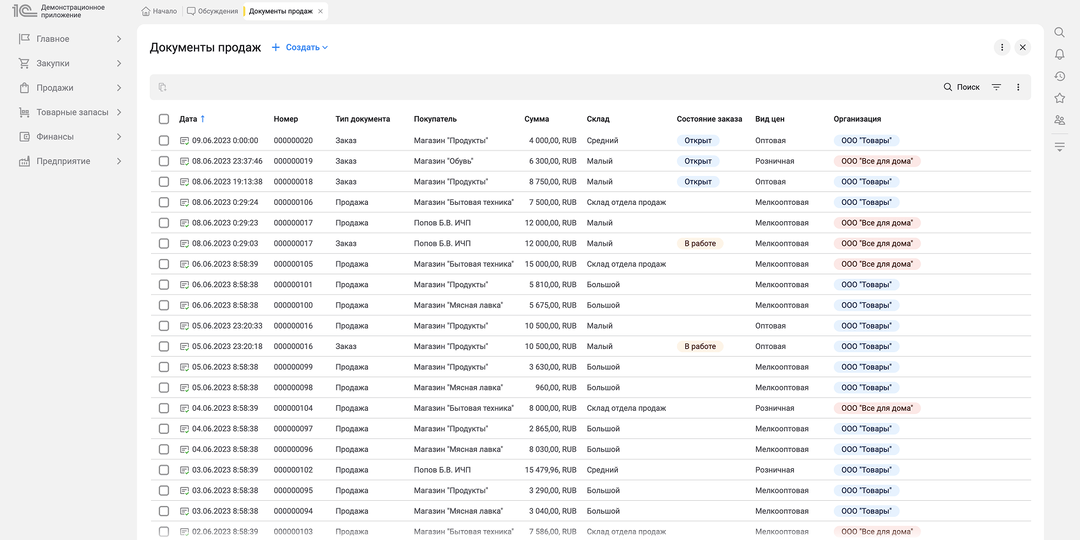The image size is (1080, 540).
Task: Click ООО "Все для дома" tag in row 000000019
Action: 878,161
